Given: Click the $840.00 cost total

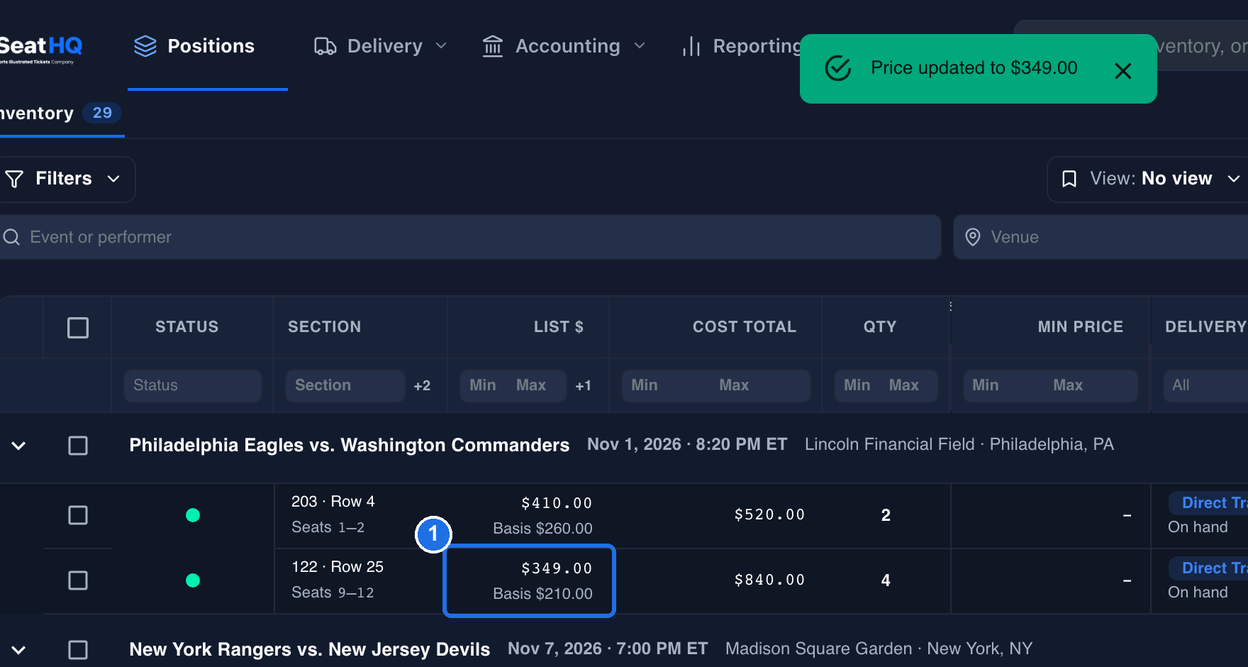Looking at the screenshot, I should [769, 580].
